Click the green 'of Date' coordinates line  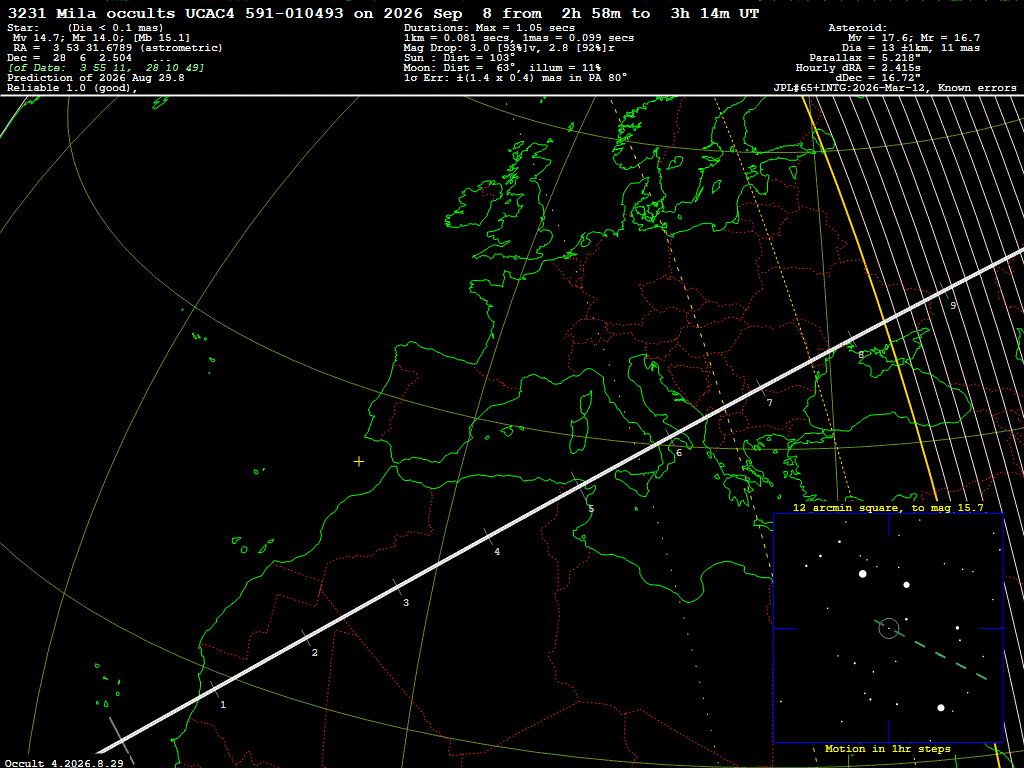106,67
